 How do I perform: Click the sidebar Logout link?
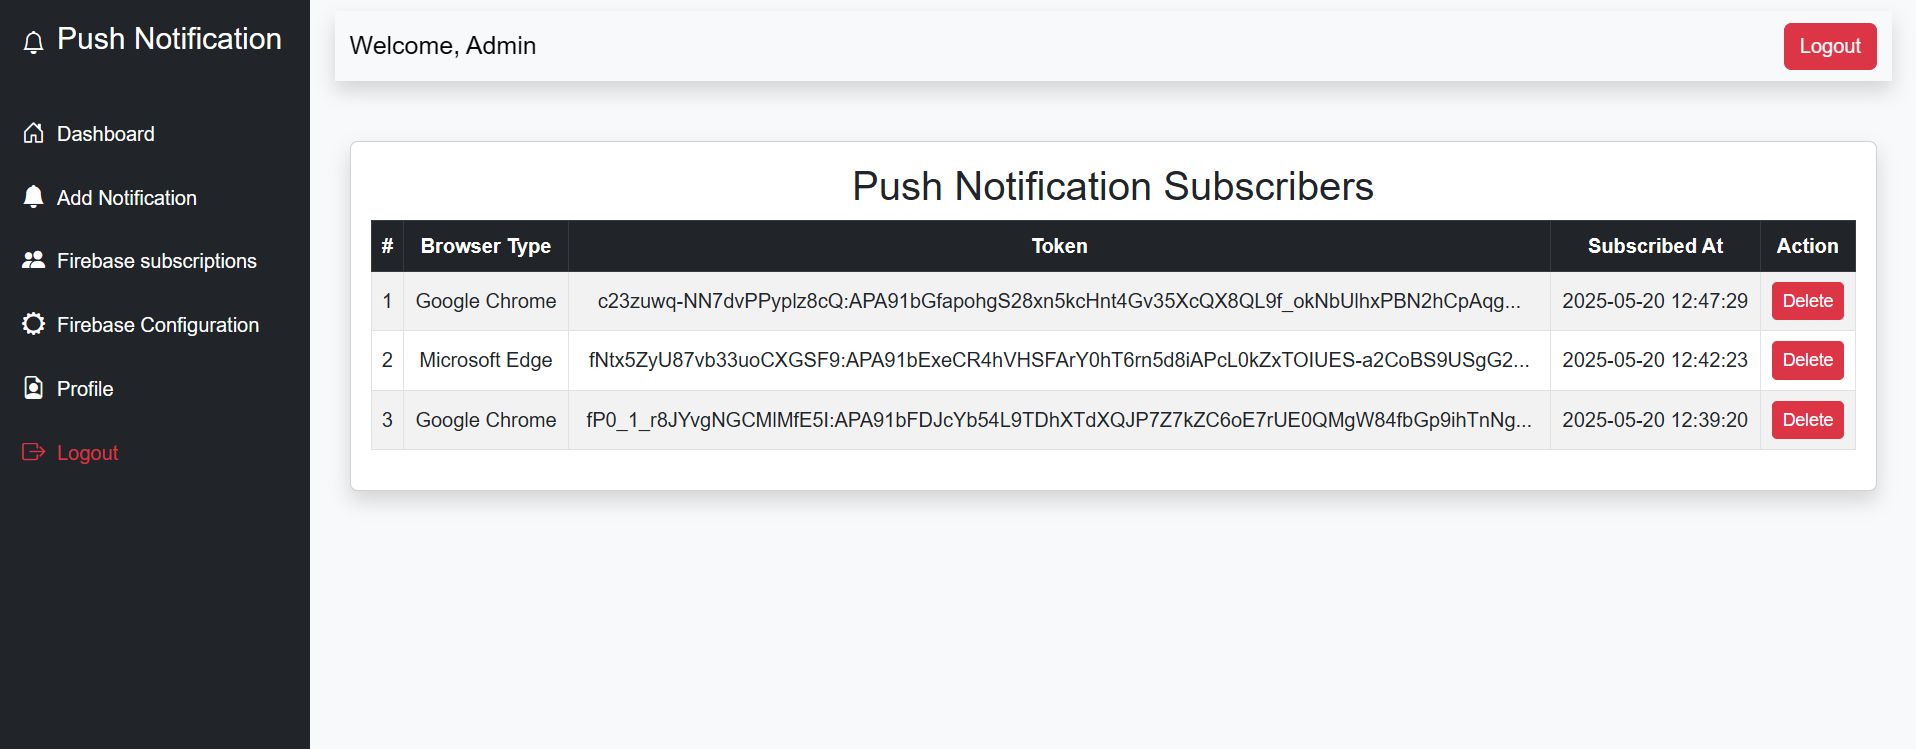coord(87,453)
